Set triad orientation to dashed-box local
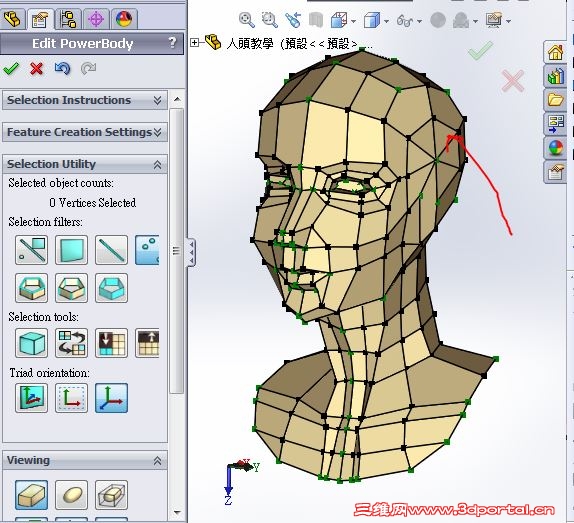 (x=71, y=398)
